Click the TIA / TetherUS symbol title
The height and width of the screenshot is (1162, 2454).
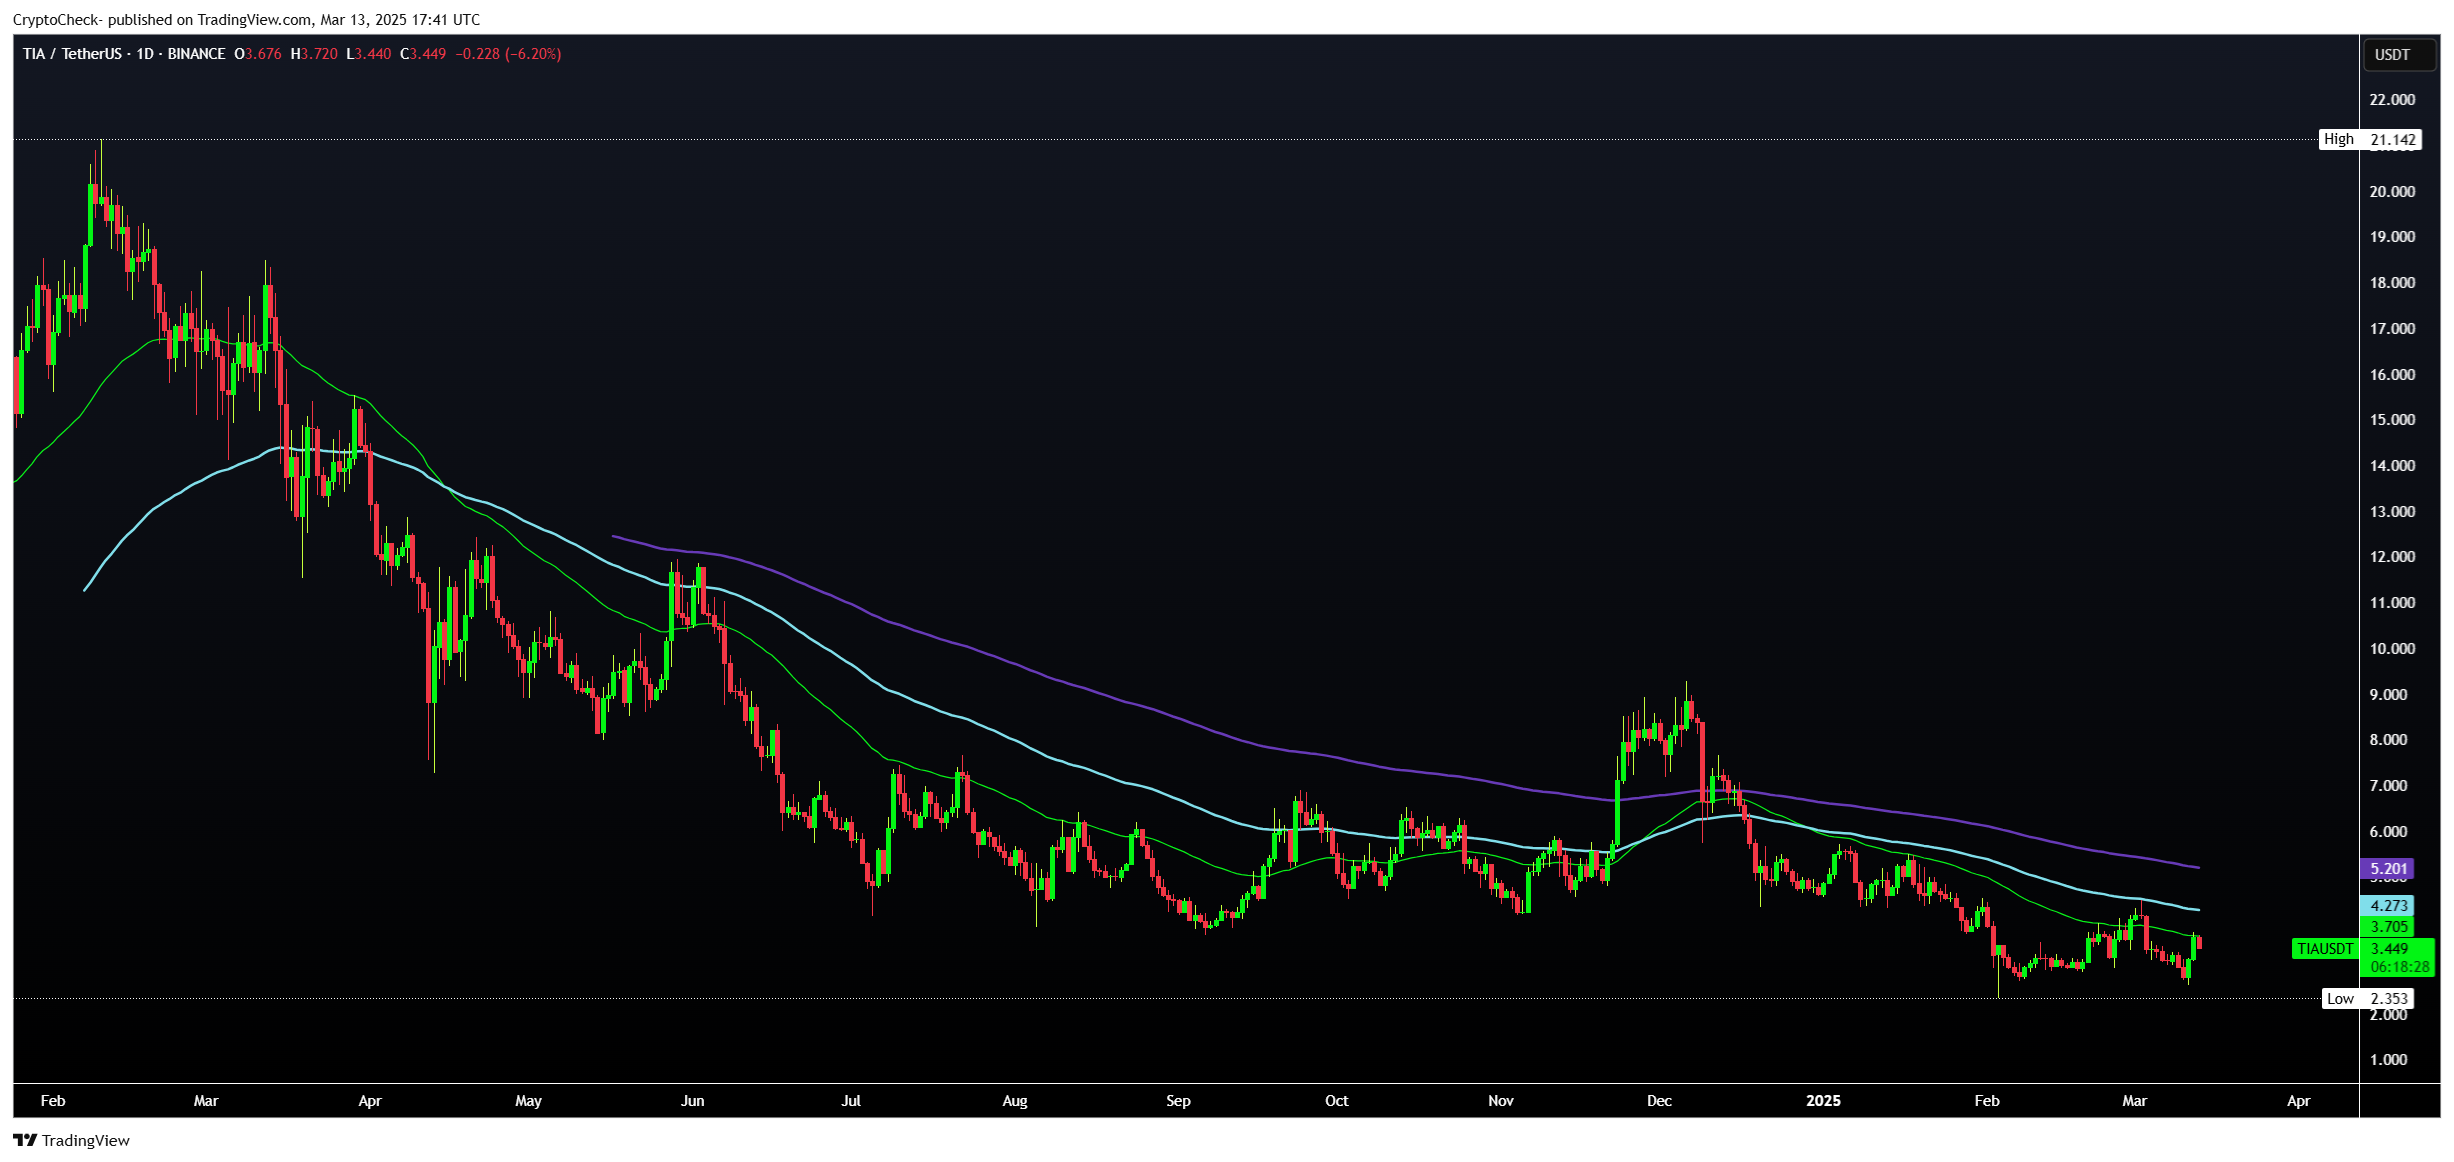(71, 54)
